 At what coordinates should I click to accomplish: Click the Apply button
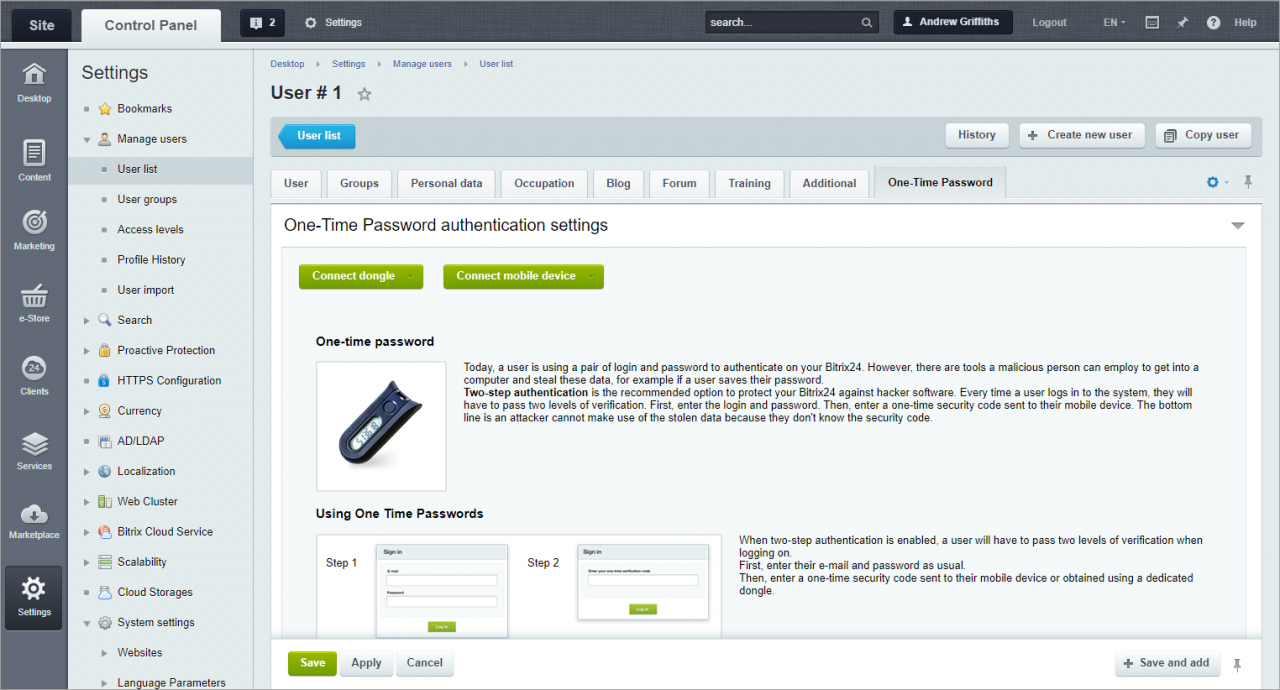click(x=366, y=663)
